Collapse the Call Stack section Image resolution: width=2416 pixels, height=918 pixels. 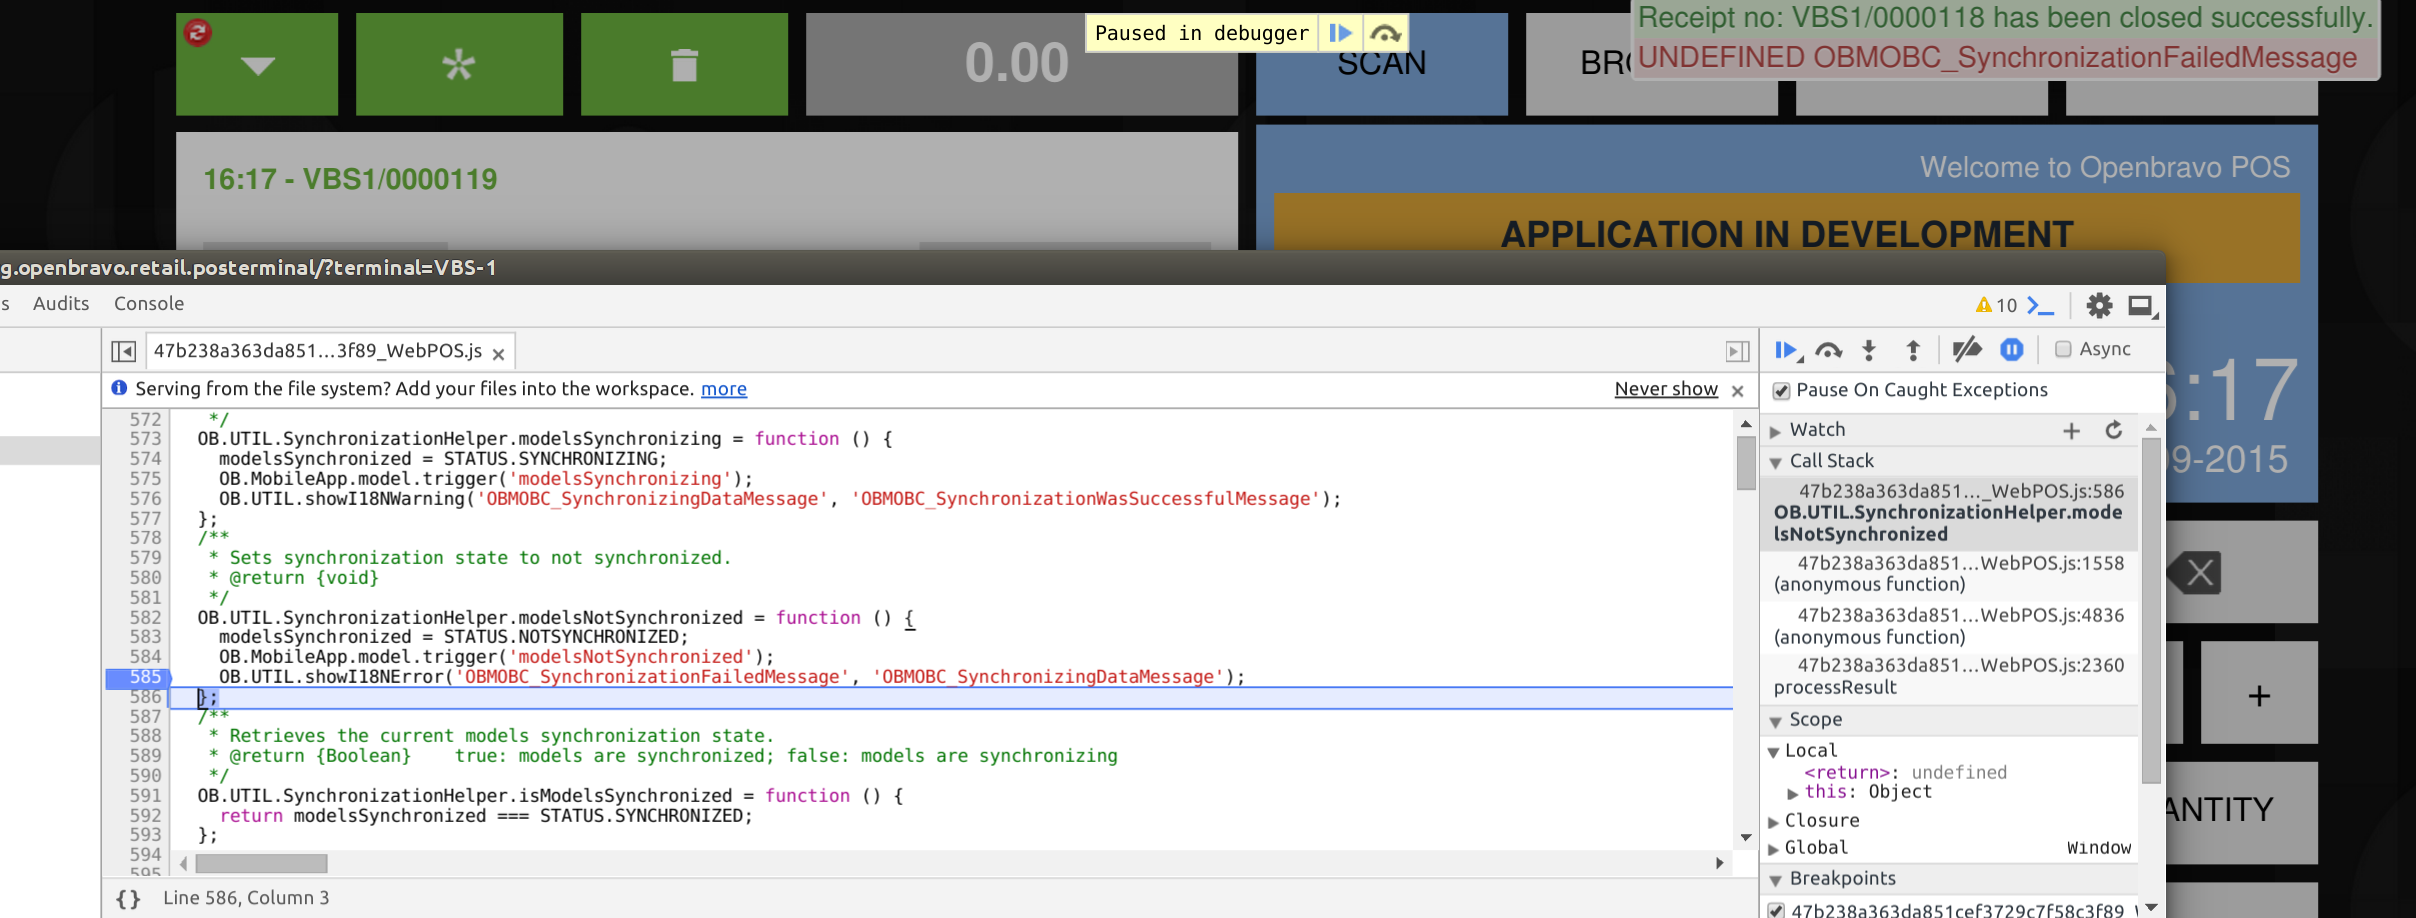[x=1776, y=462]
